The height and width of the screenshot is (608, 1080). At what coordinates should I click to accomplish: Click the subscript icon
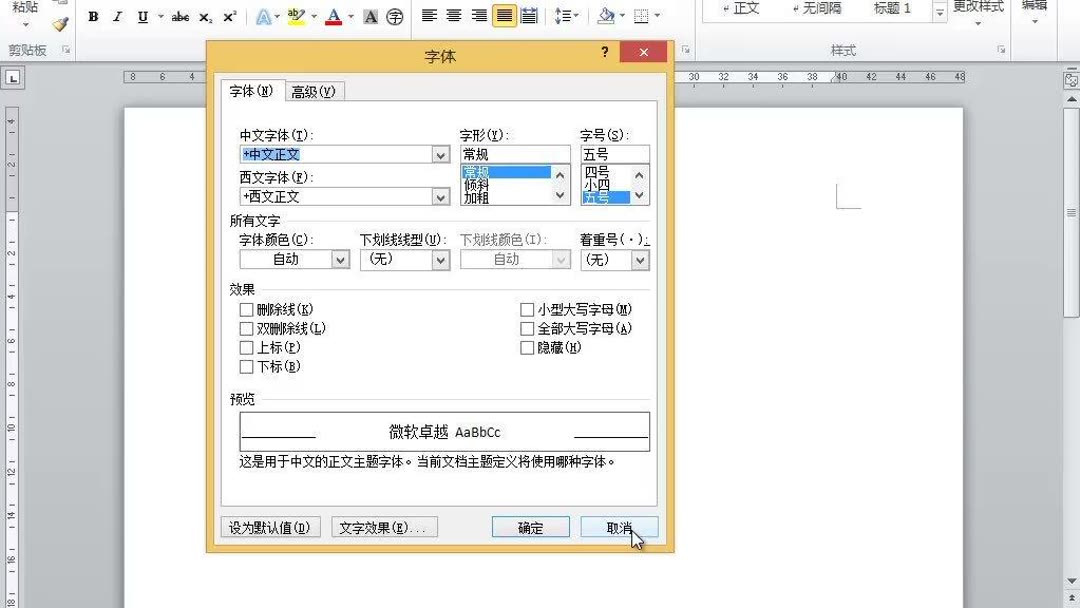click(x=204, y=17)
